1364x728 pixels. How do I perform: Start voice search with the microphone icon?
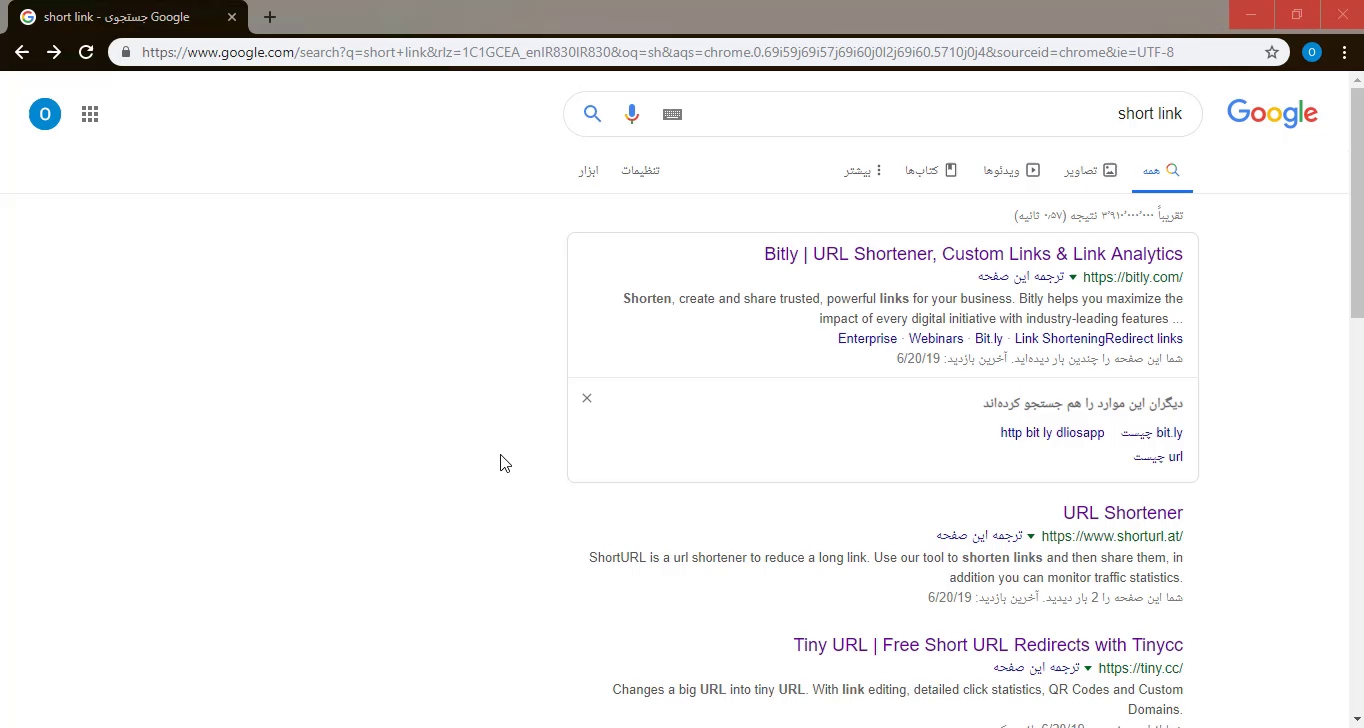(631, 114)
